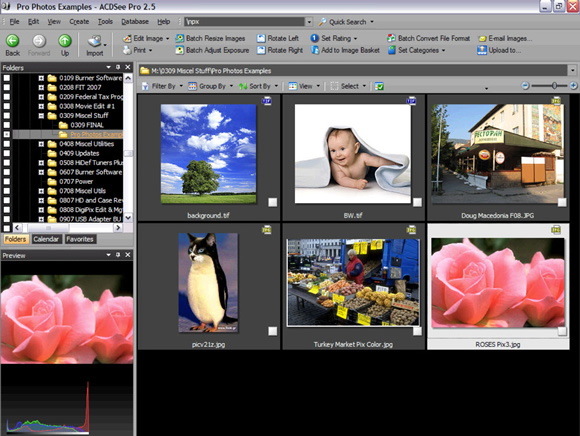The image size is (580, 436).
Task: Switch to the Favorites tab
Action: click(80, 239)
